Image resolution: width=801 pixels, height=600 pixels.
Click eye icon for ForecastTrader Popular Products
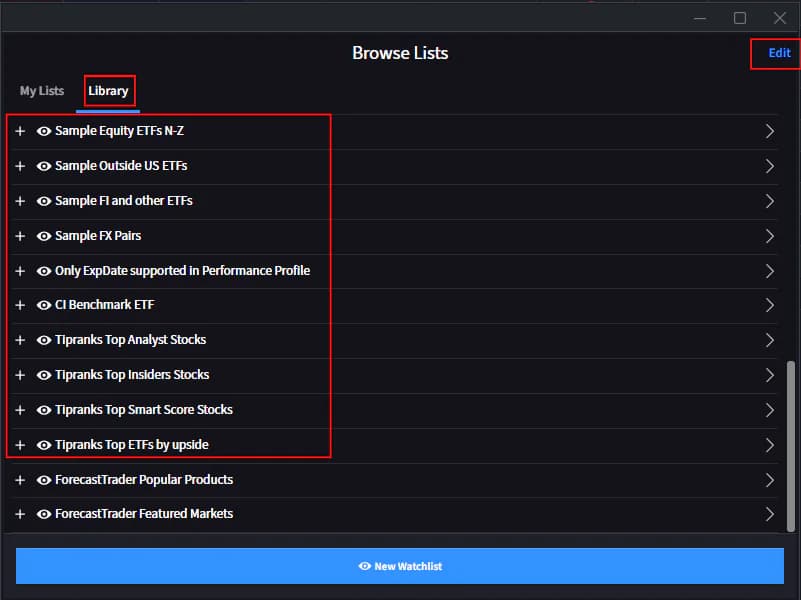[x=44, y=480]
